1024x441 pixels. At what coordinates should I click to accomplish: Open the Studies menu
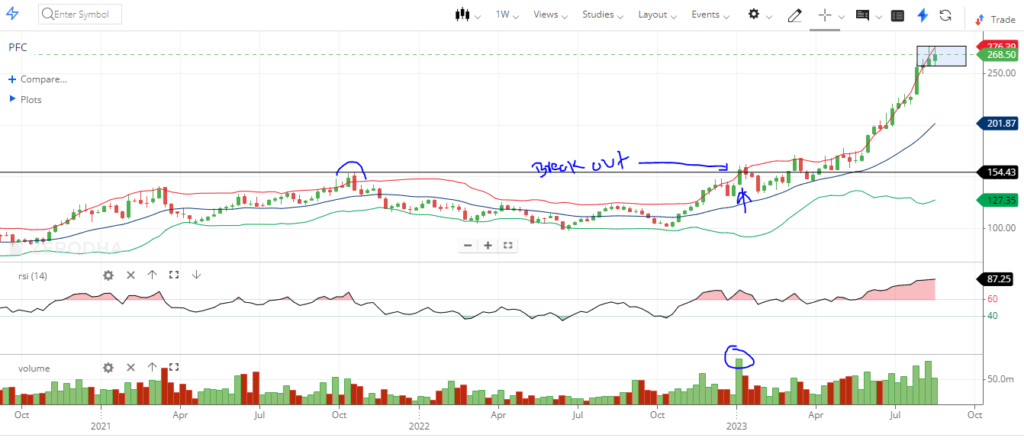[x=602, y=14]
